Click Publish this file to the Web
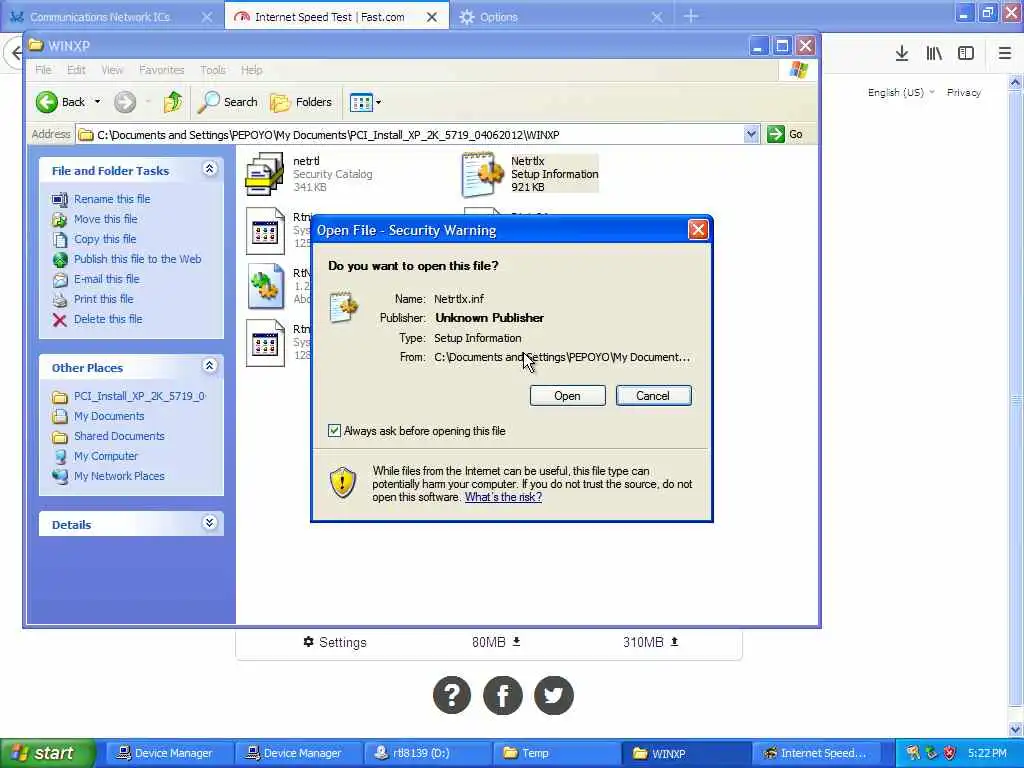This screenshot has width=1024, height=768. (137, 259)
